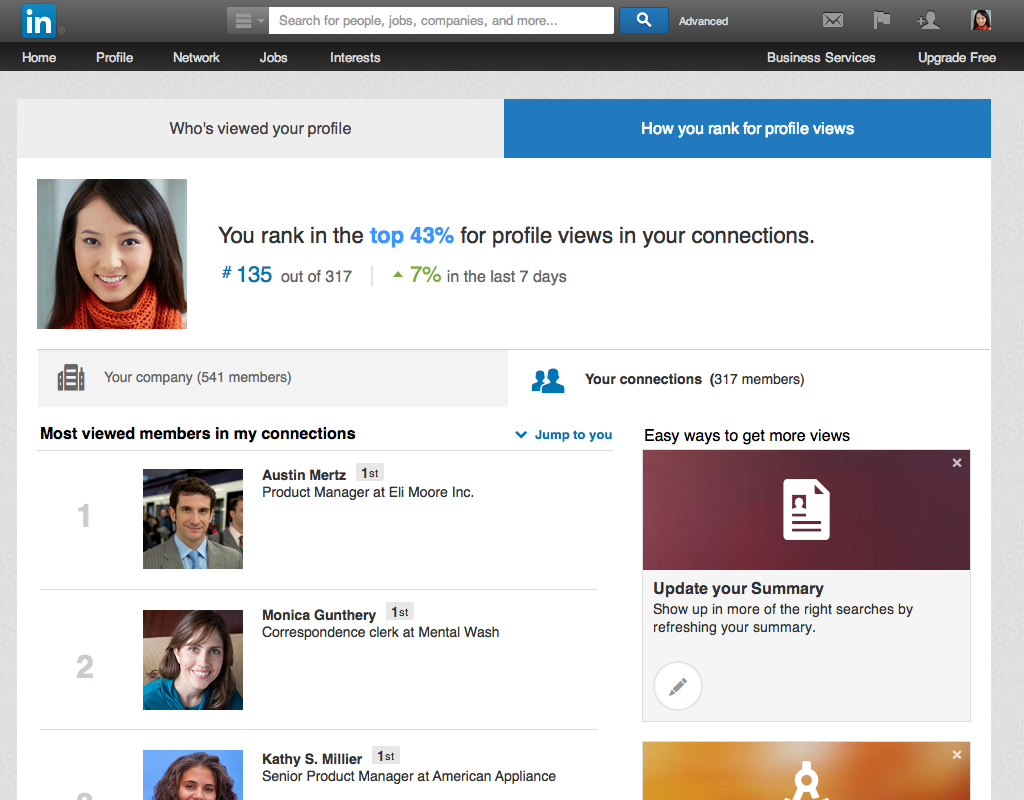
Task: Click the Advanced search link
Action: tap(703, 21)
